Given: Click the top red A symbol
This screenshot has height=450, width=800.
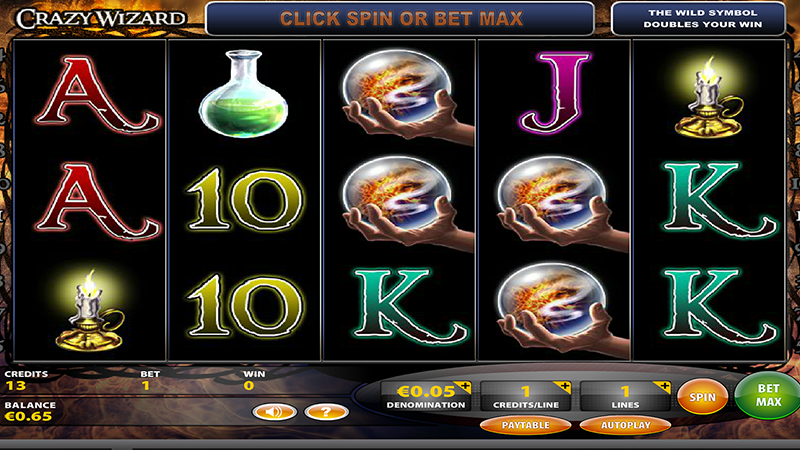Looking at the screenshot, I should pos(97,95).
